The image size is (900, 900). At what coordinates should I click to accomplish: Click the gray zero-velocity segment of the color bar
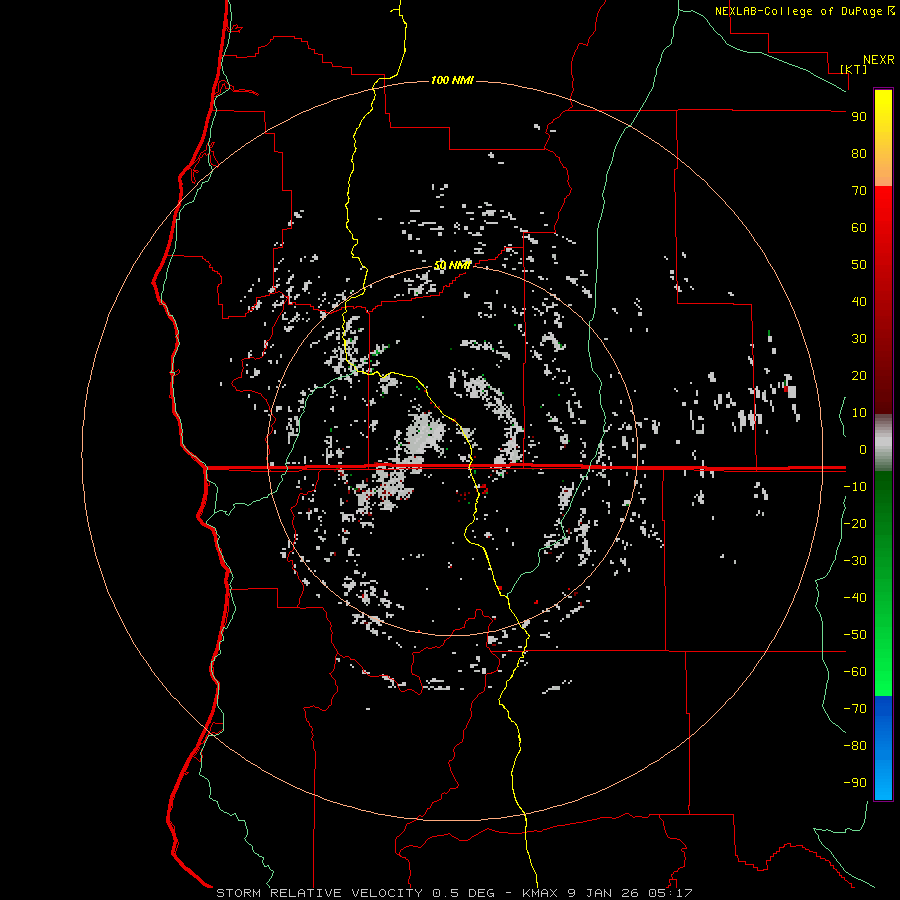tap(883, 443)
